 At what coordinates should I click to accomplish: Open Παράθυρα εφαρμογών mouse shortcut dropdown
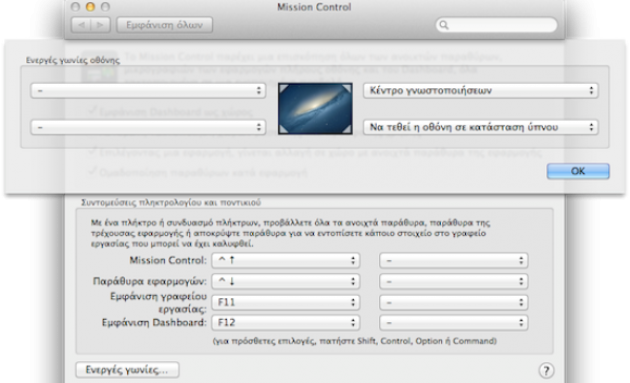click(454, 281)
